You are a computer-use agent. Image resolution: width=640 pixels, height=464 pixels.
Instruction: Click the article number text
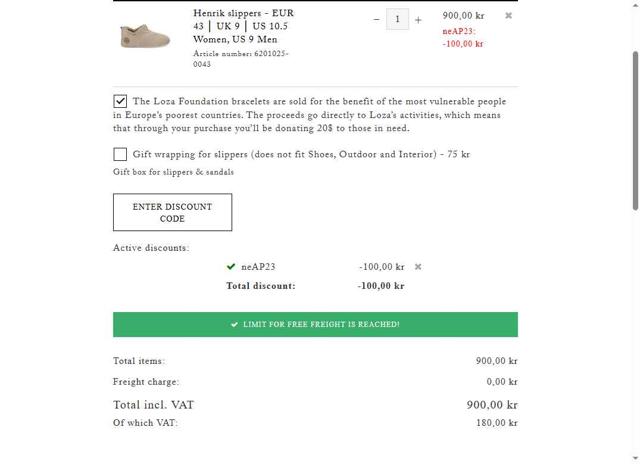click(x=240, y=58)
